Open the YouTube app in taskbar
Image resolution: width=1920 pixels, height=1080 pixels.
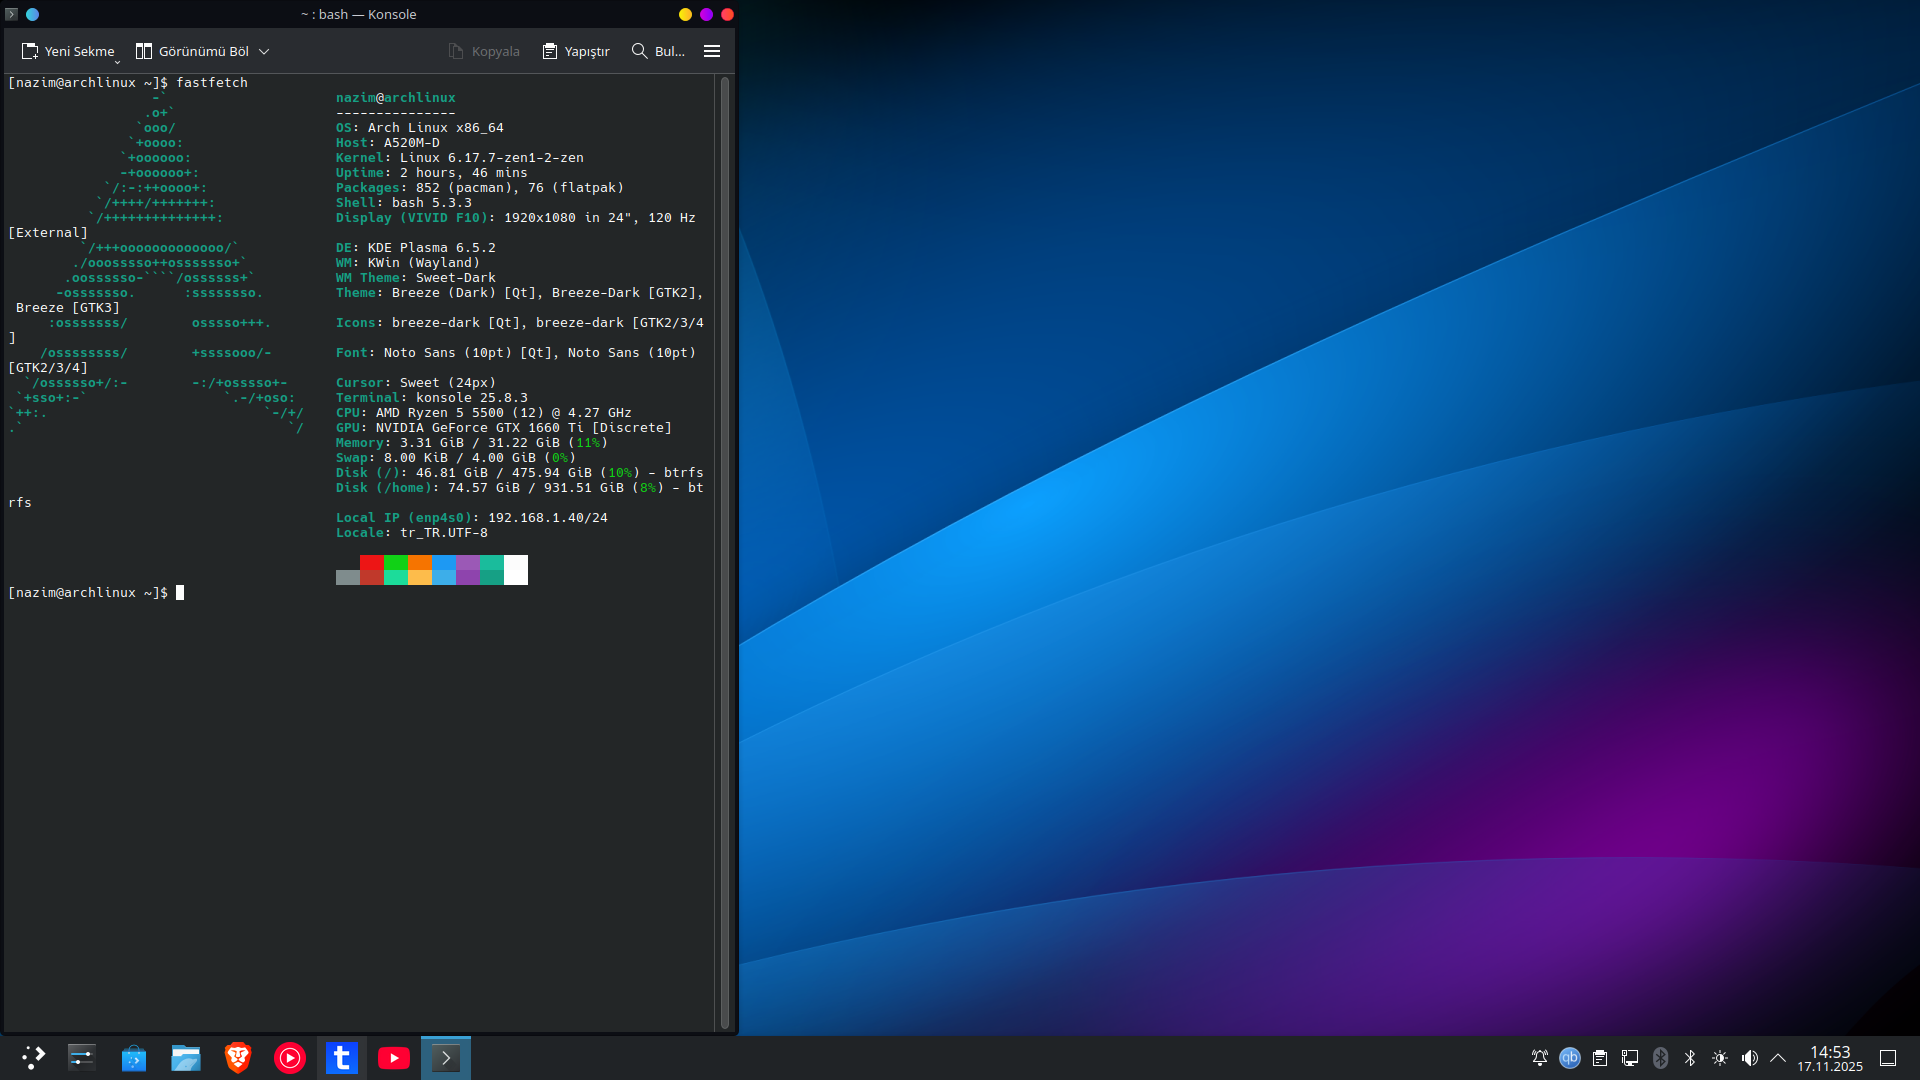394,1058
